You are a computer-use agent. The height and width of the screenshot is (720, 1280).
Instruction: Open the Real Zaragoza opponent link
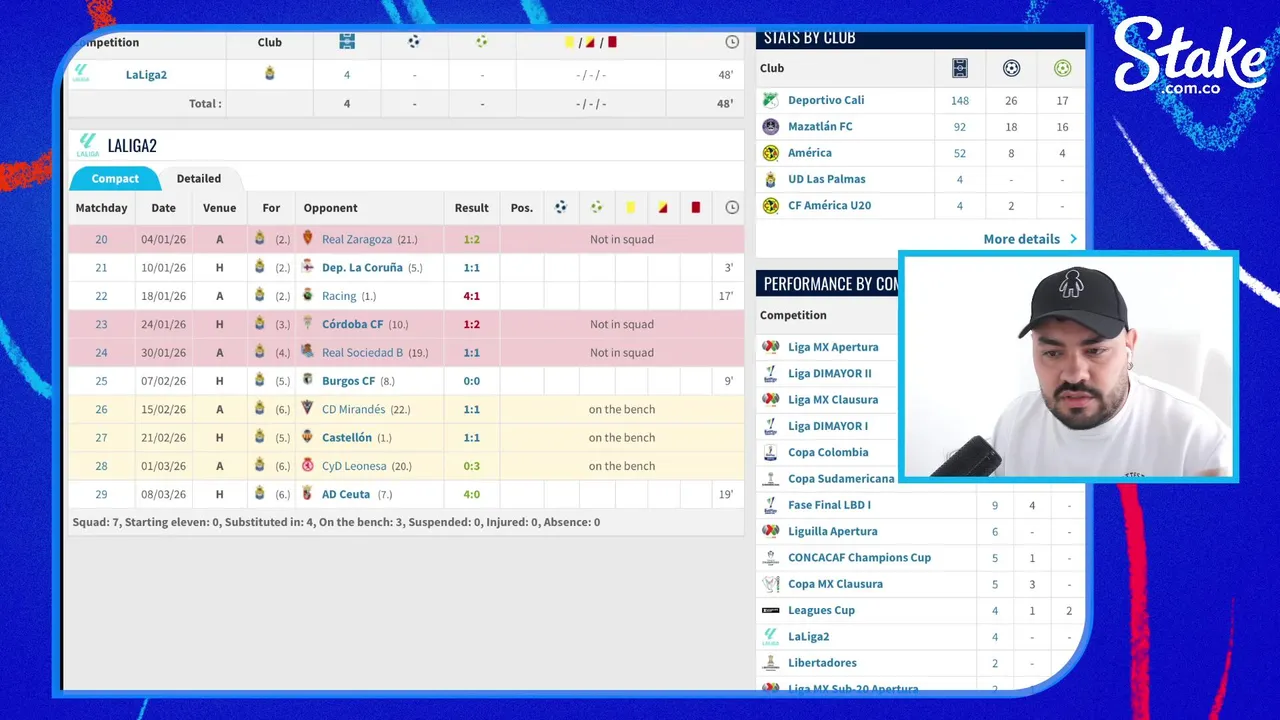coord(357,240)
